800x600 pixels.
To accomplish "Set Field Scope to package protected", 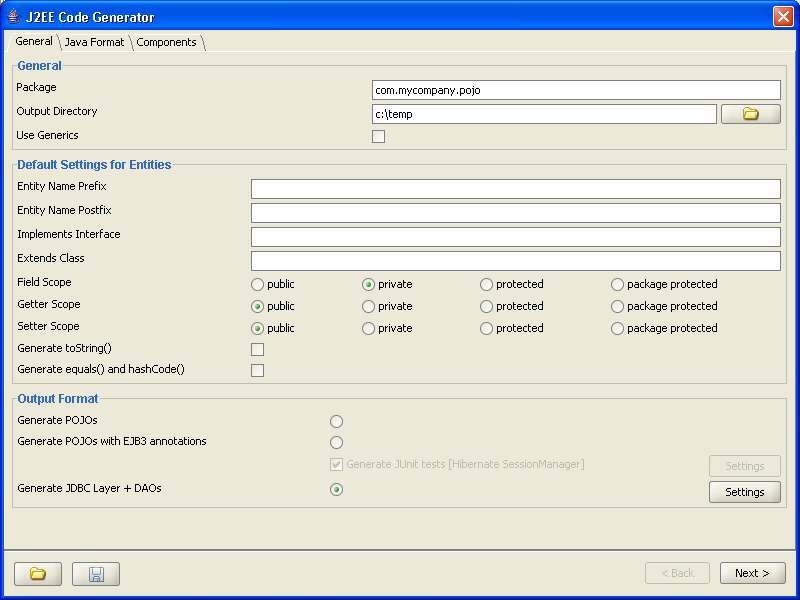I will (617, 284).
